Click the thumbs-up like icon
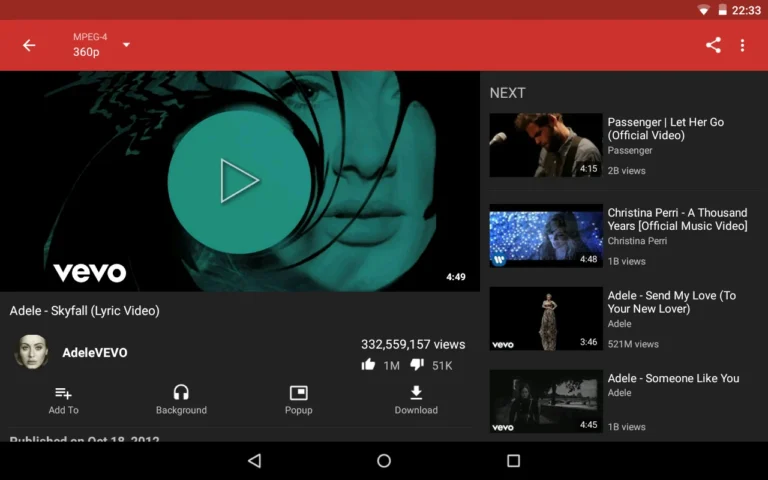The width and height of the screenshot is (768, 480). [x=368, y=364]
